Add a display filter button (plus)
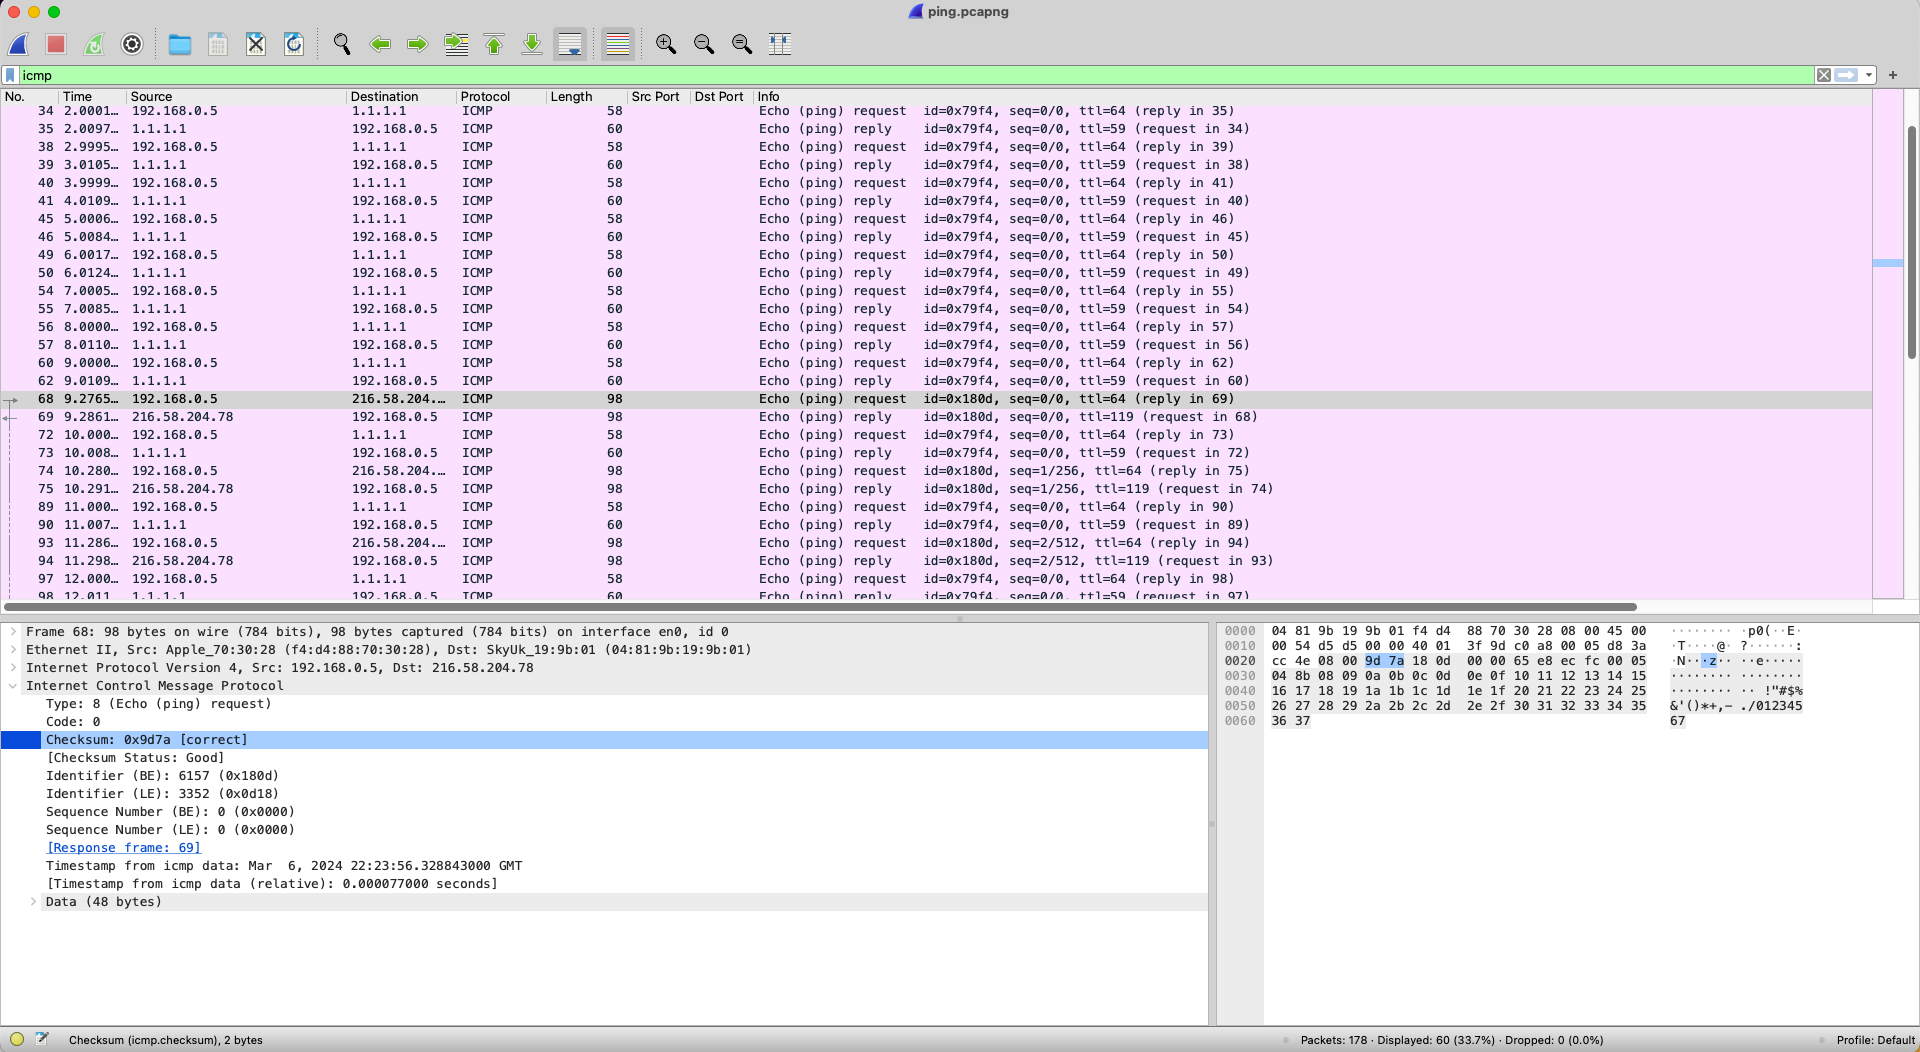This screenshot has height=1052, width=1920. (1893, 75)
